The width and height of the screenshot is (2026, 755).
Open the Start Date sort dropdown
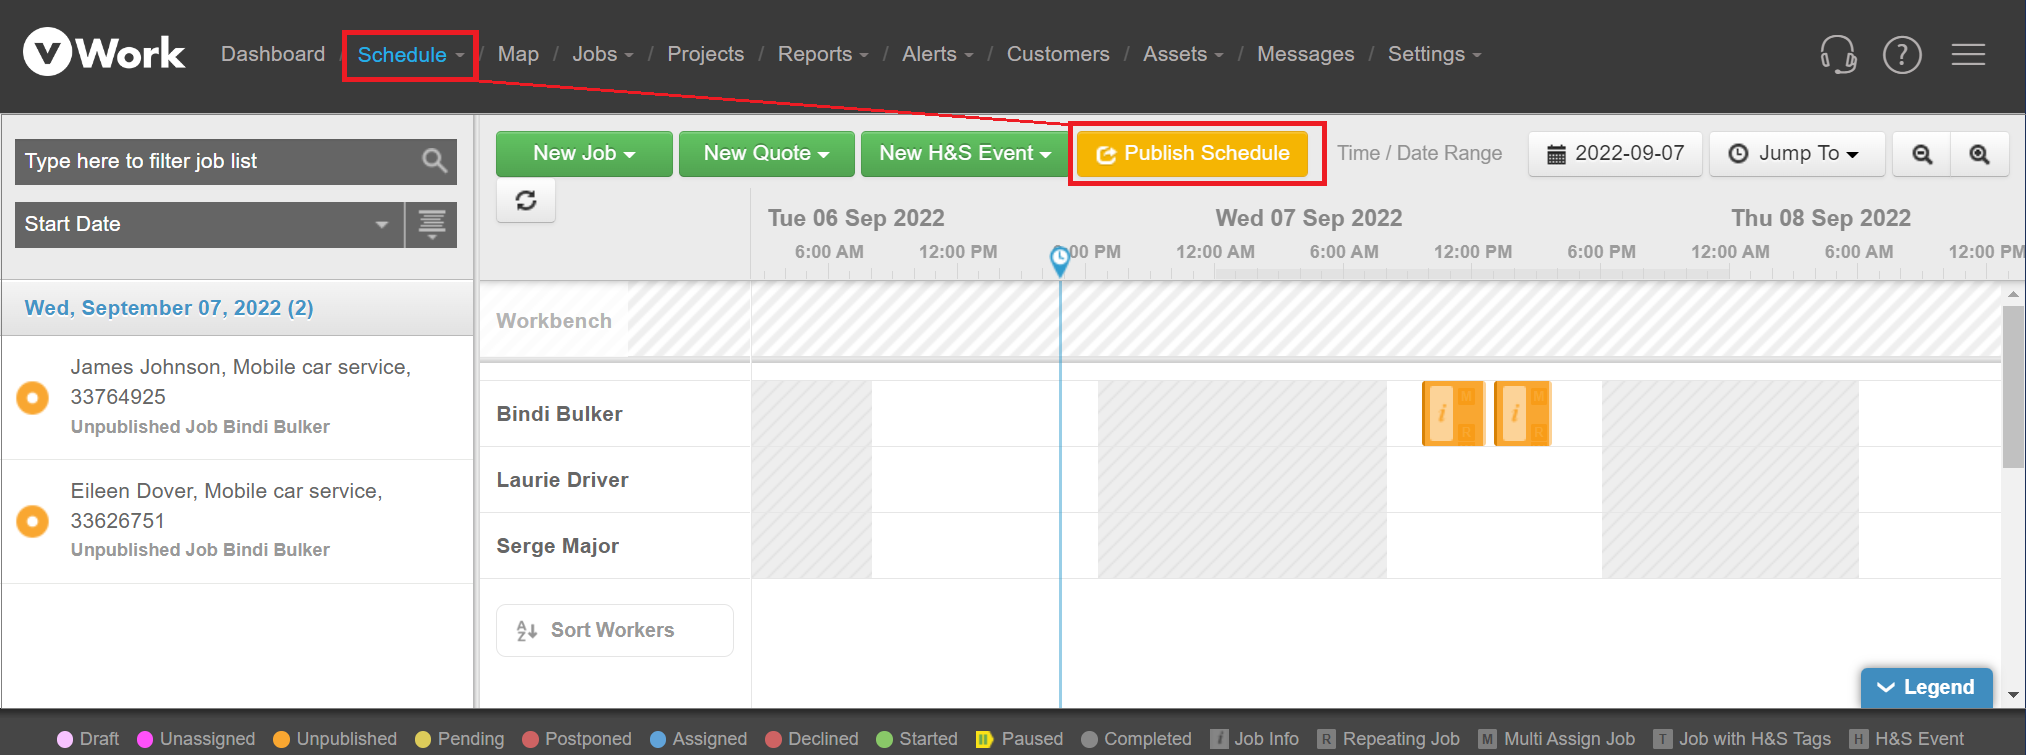point(209,224)
